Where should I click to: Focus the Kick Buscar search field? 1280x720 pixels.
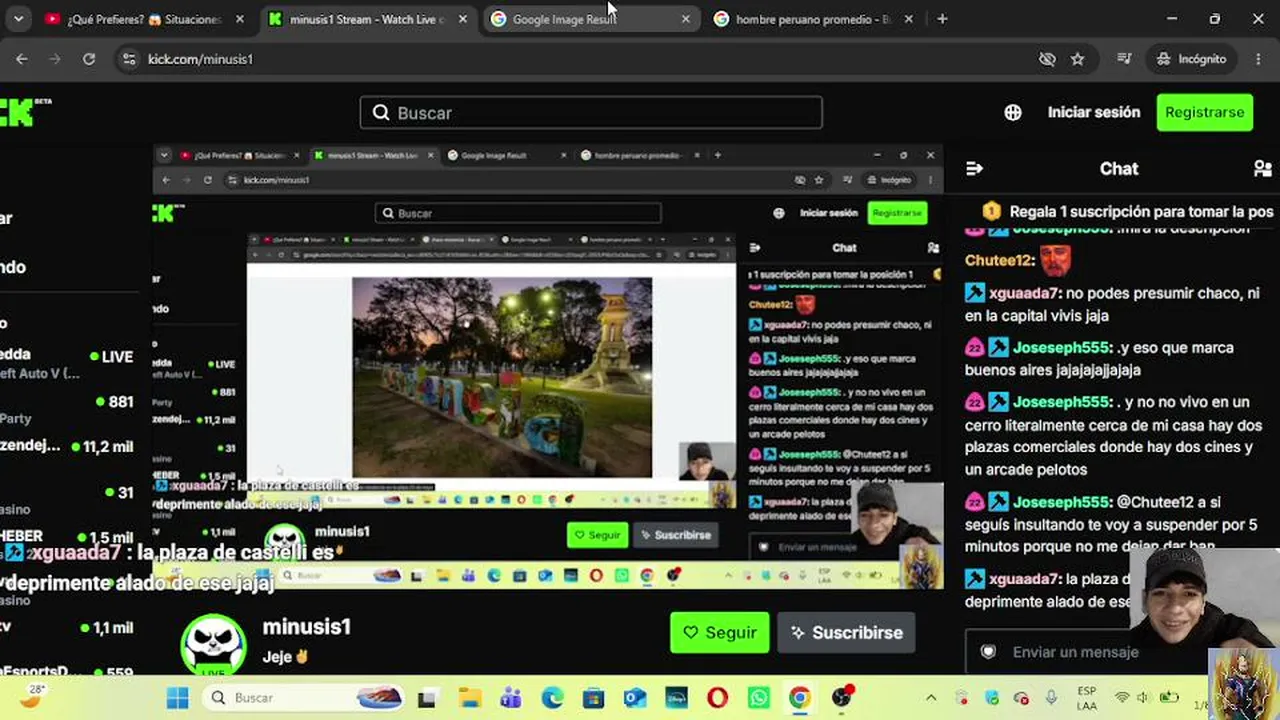[x=591, y=113]
